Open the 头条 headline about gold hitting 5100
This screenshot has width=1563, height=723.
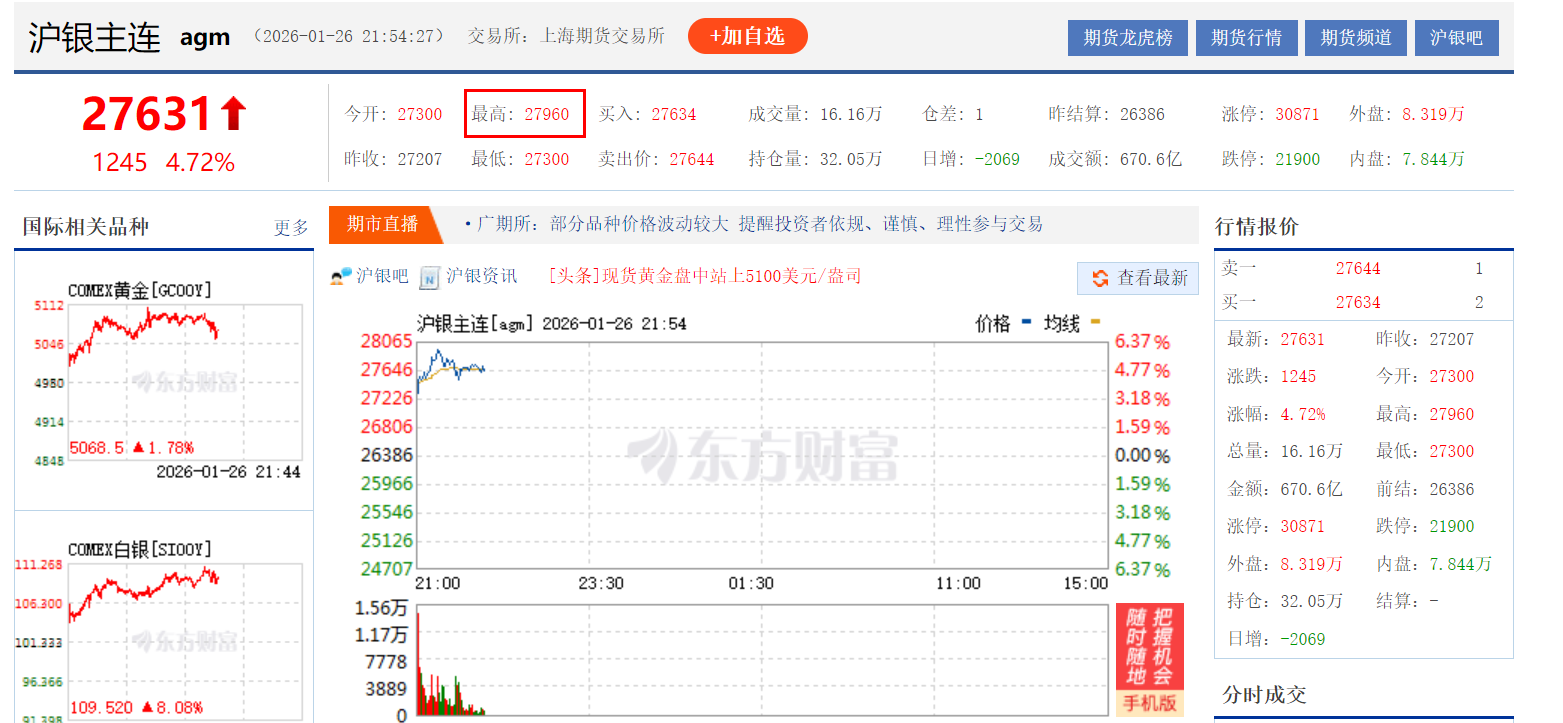tap(705, 276)
